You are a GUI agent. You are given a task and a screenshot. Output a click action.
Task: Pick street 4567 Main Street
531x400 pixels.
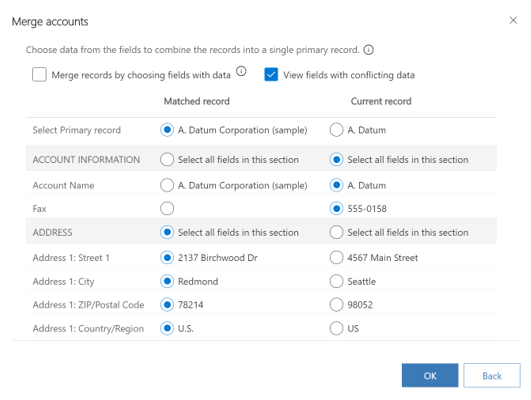(336, 258)
